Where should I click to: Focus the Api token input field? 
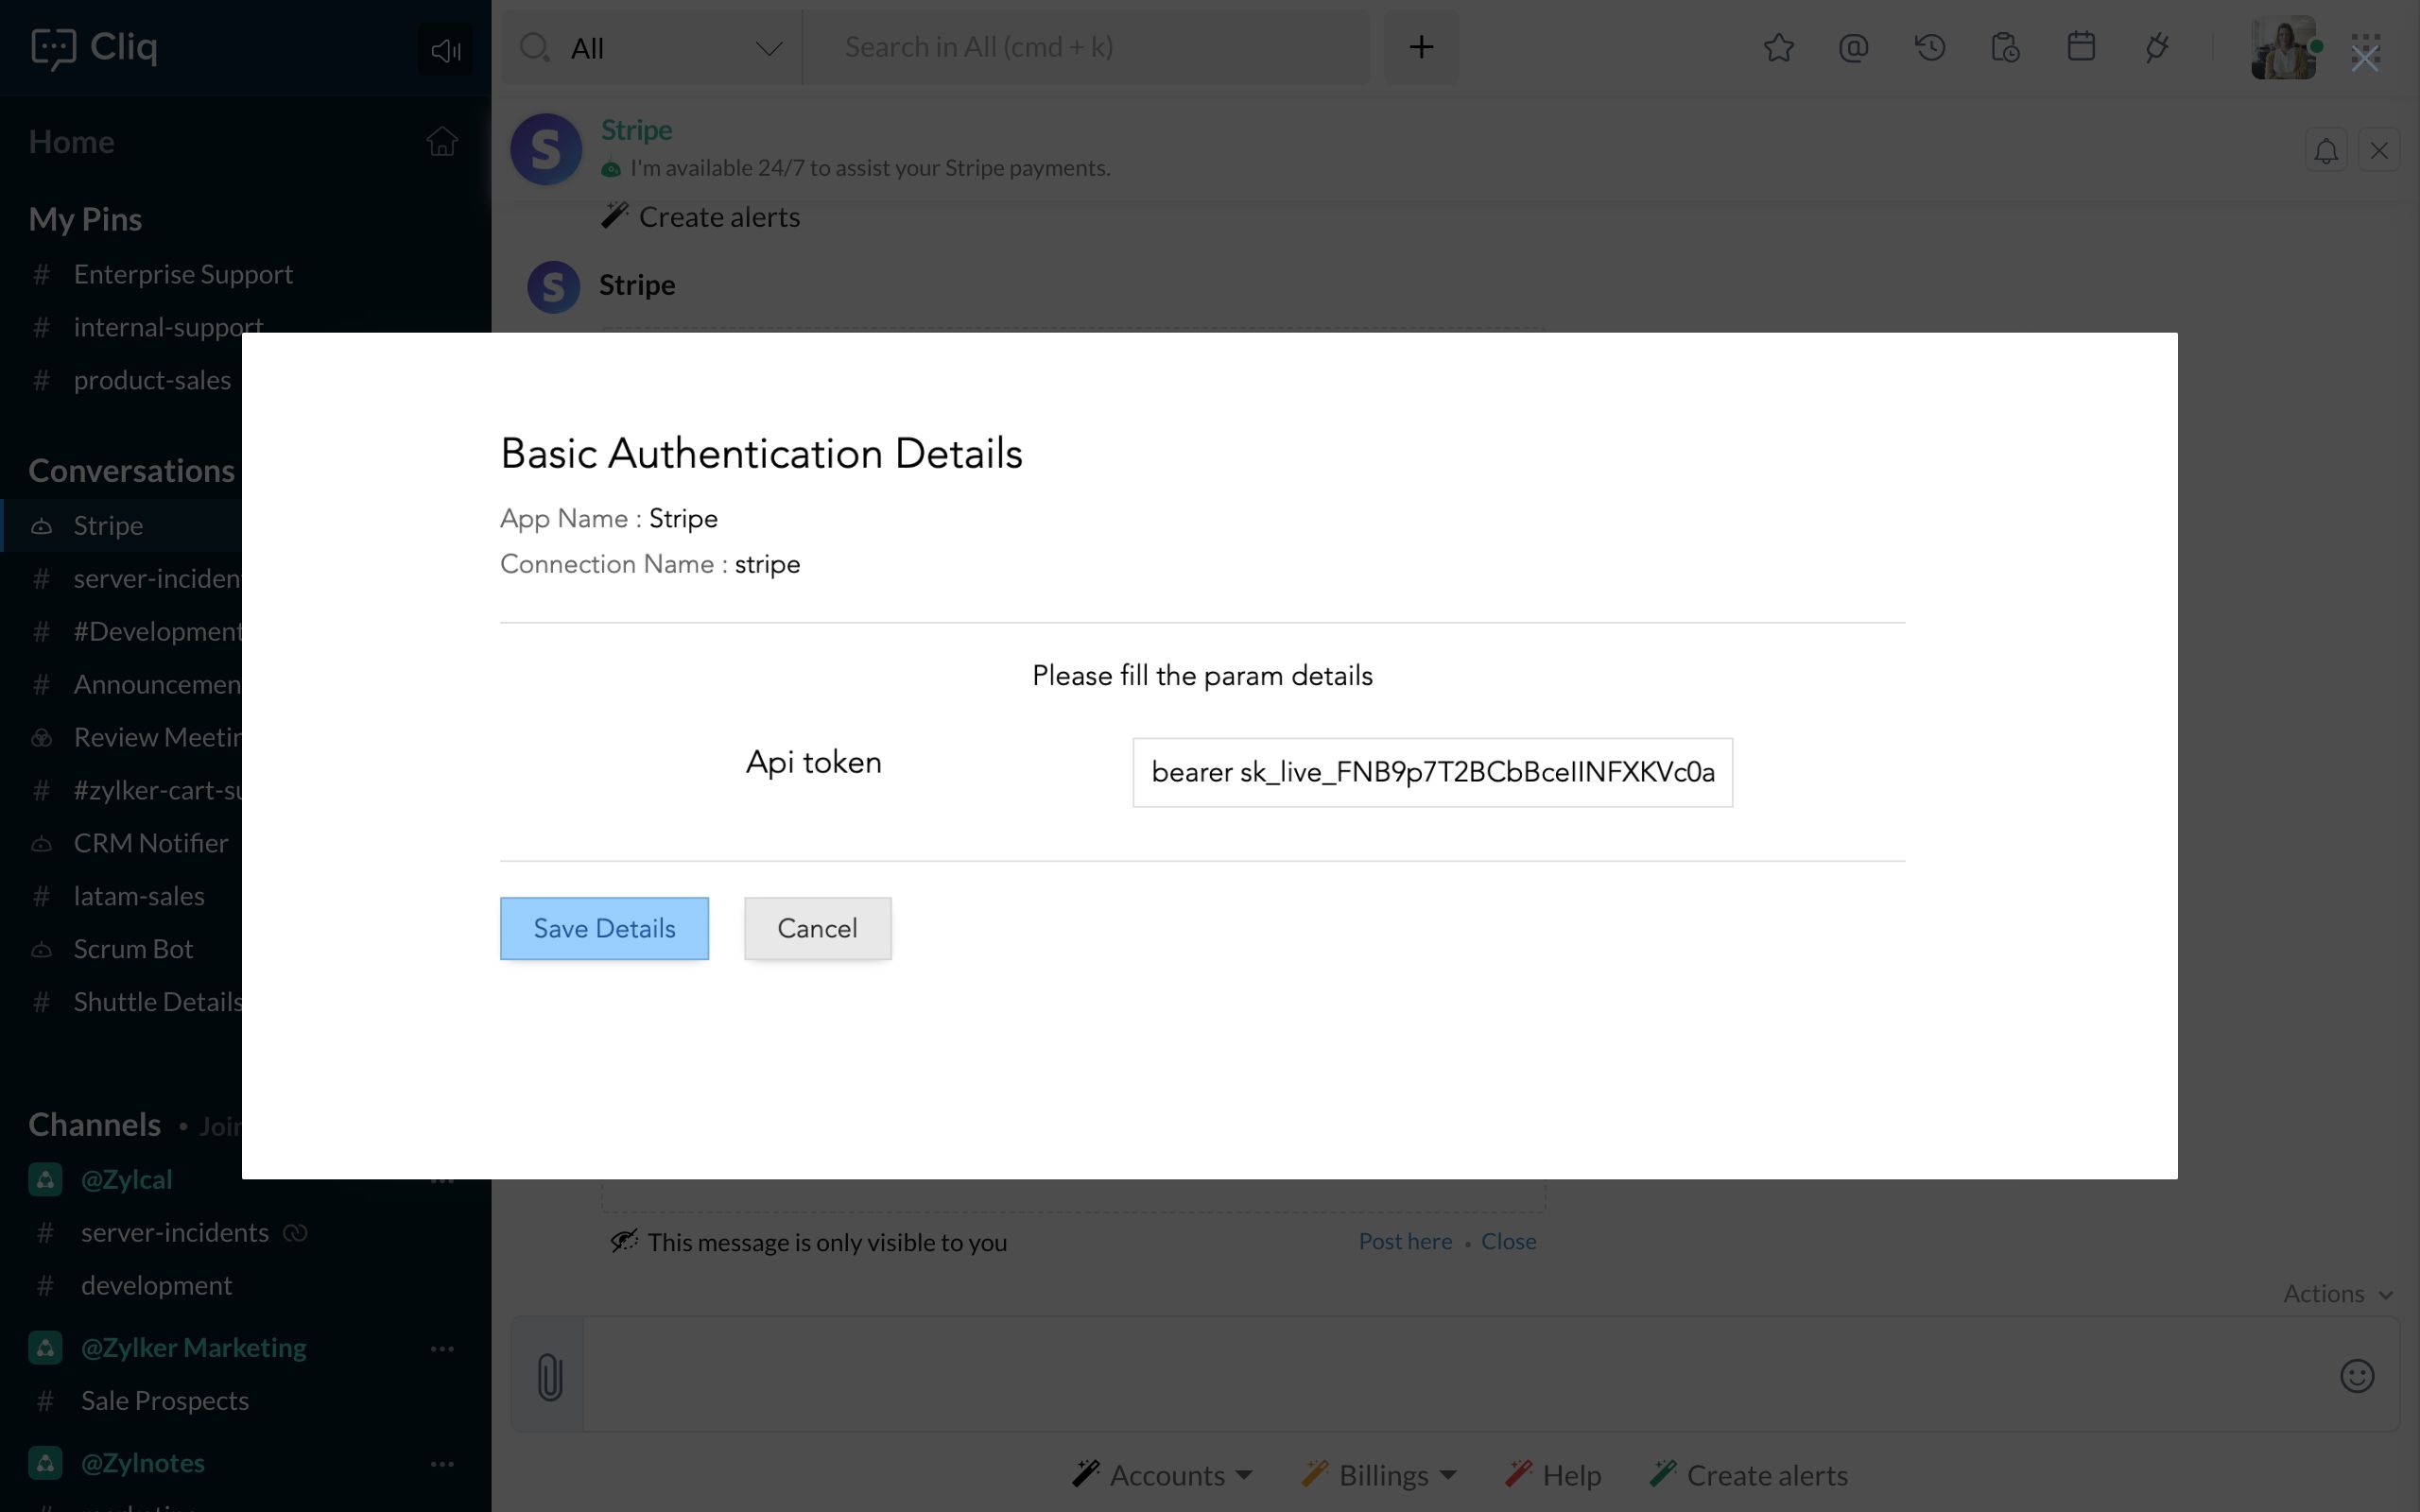tap(1432, 772)
